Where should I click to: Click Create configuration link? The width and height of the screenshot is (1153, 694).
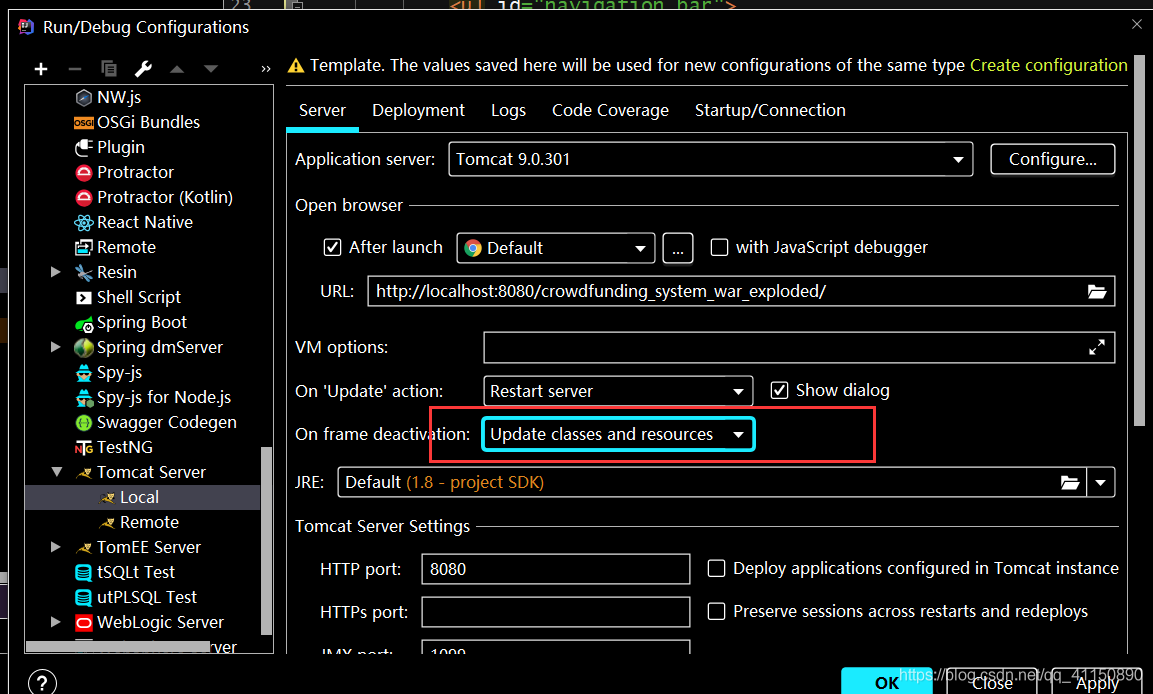[1049, 65]
